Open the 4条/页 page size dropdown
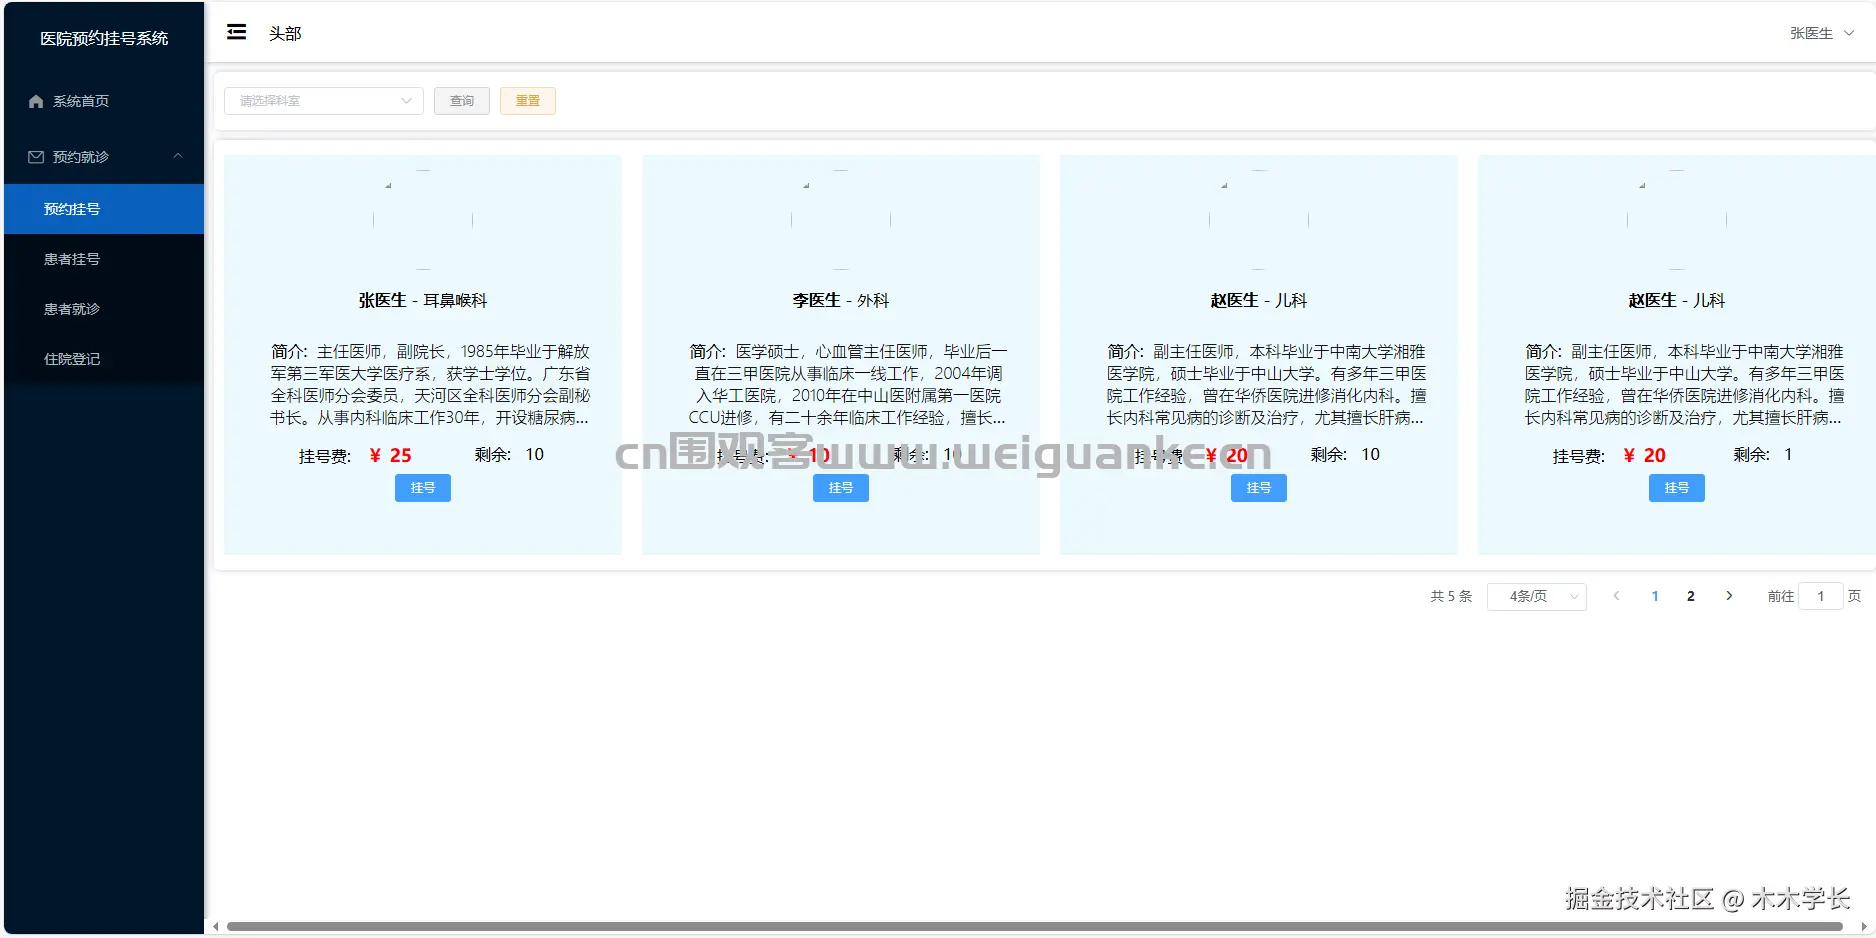1876x938 pixels. [x=1537, y=596]
